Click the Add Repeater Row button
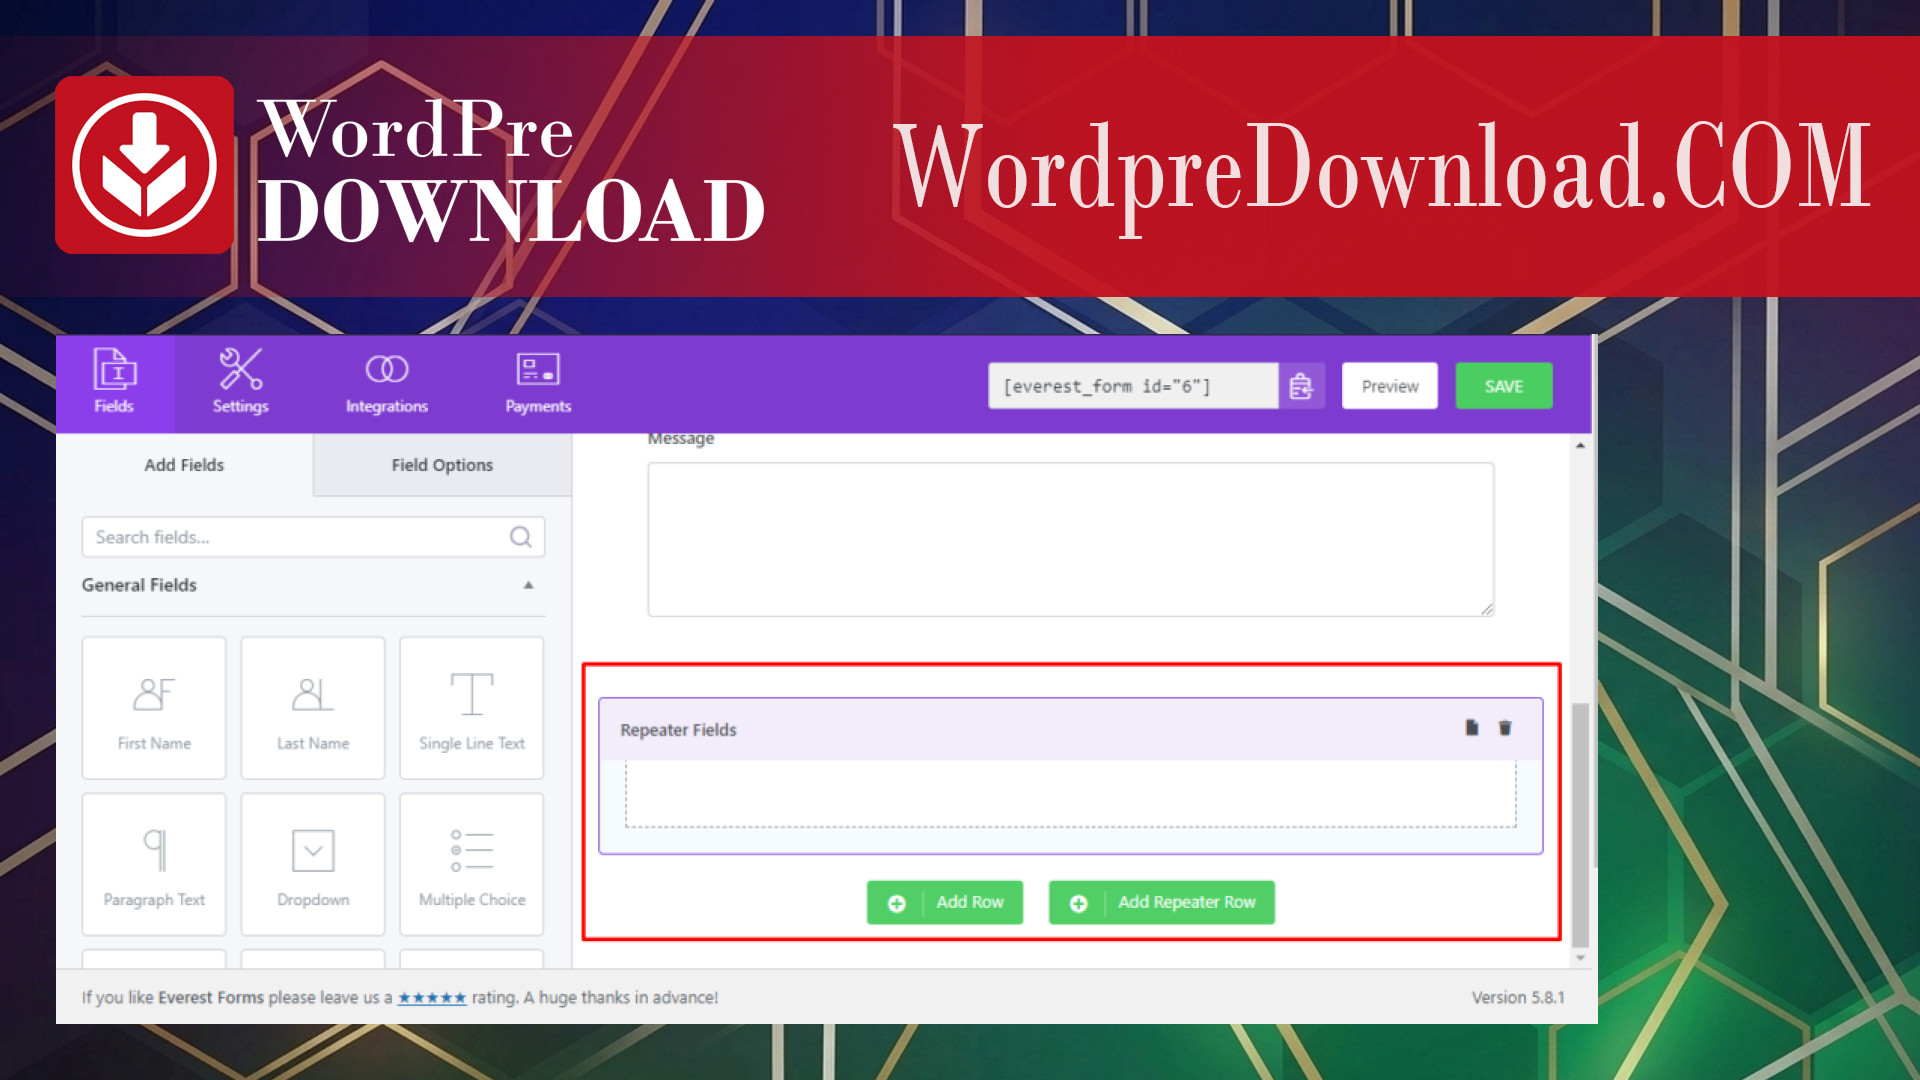This screenshot has height=1080, width=1920. [x=1162, y=902]
